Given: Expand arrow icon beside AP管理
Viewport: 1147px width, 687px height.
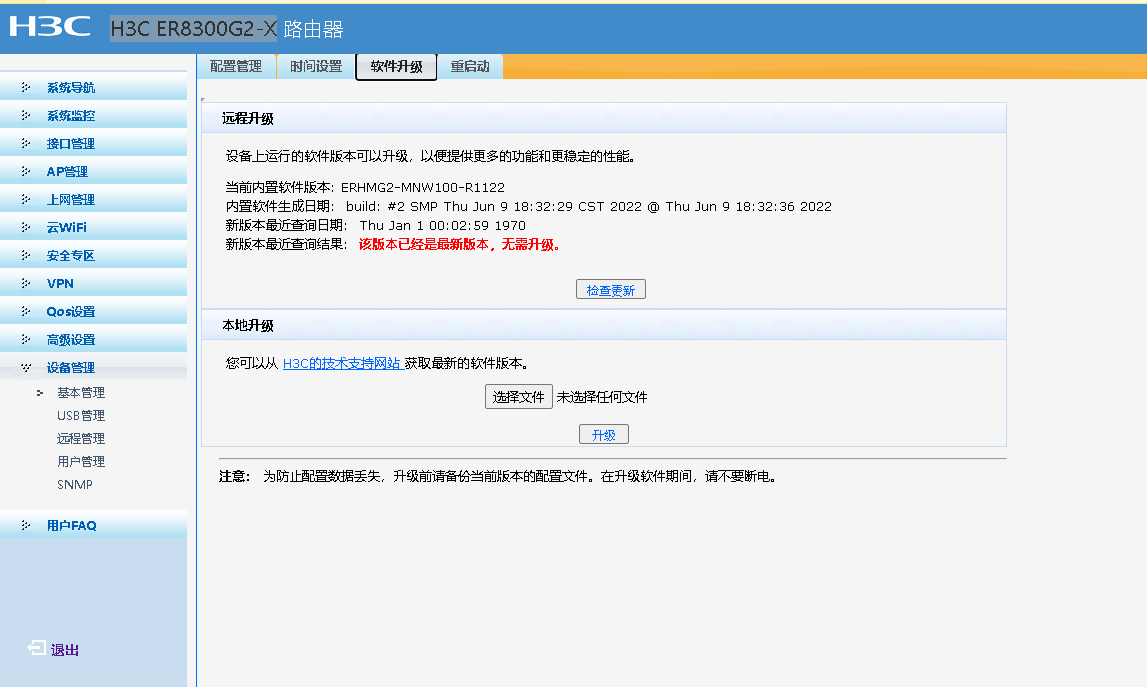Looking at the screenshot, I should point(26,170).
